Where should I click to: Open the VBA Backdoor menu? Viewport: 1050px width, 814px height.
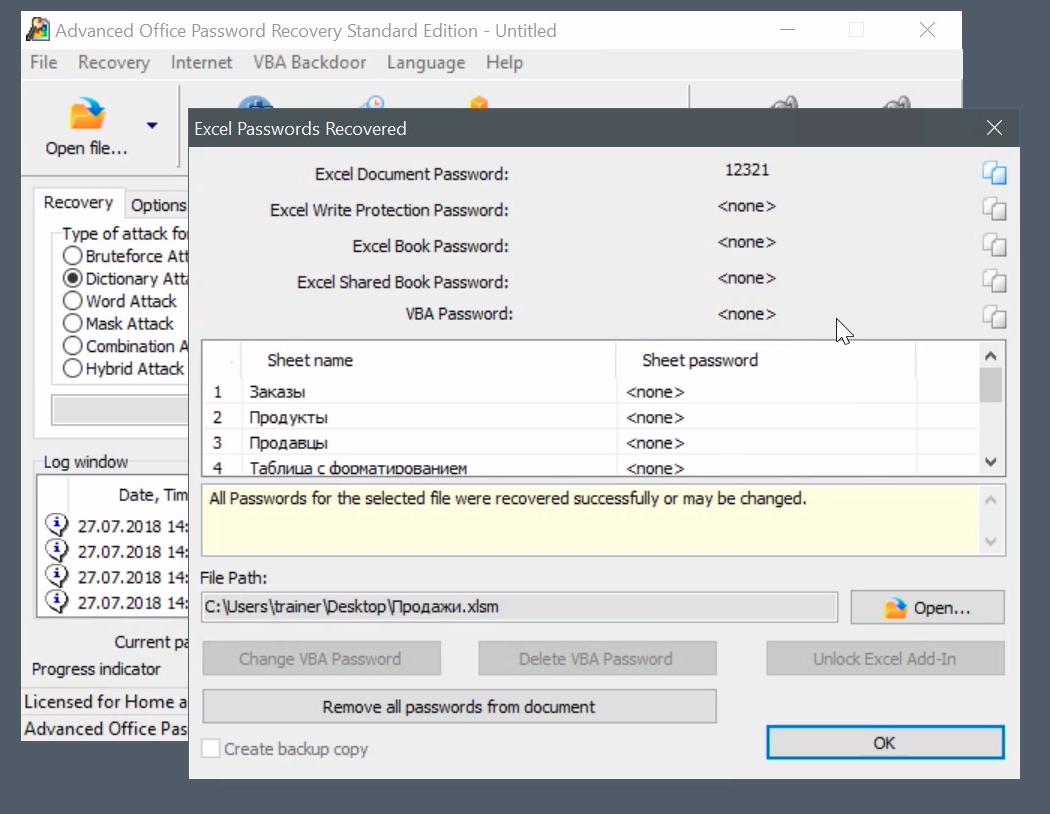(309, 62)
